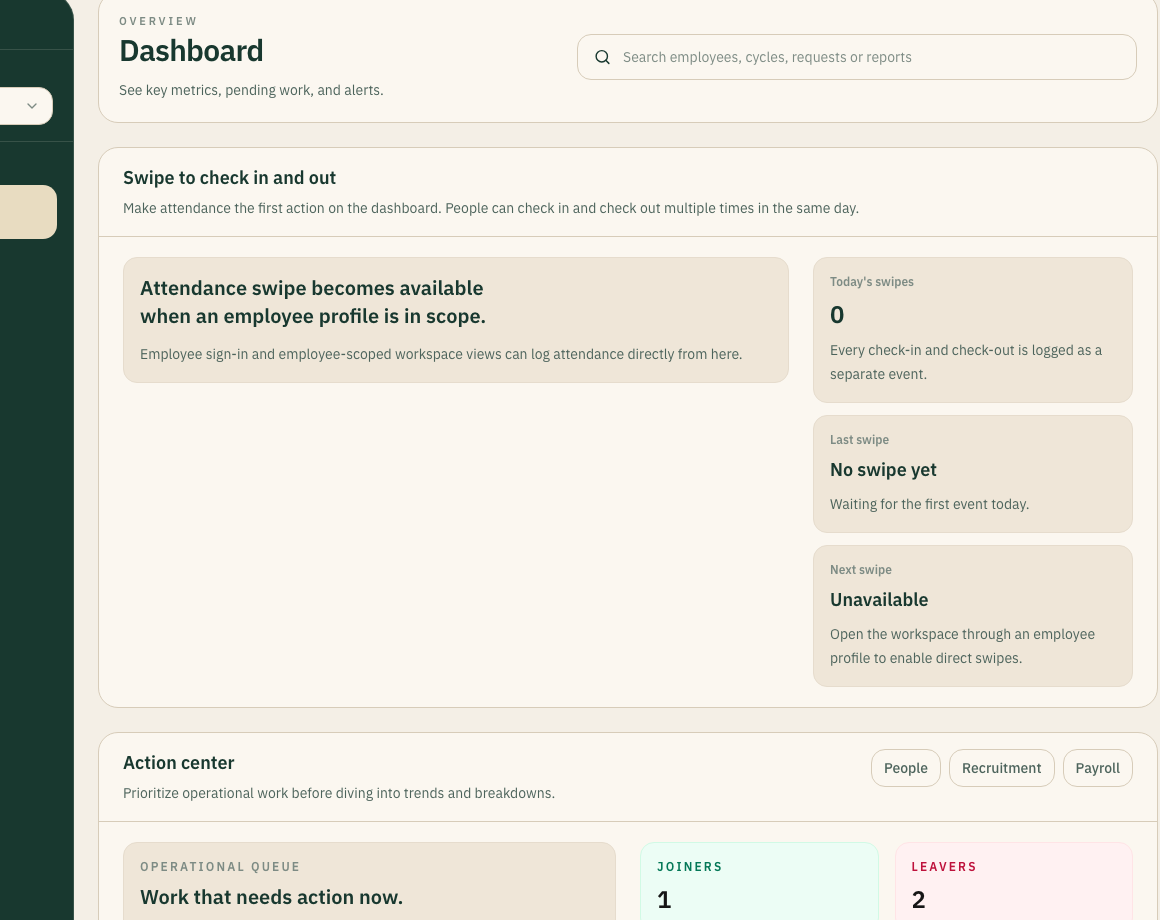Click the Next swipe Unavailable card

[972, 615]
